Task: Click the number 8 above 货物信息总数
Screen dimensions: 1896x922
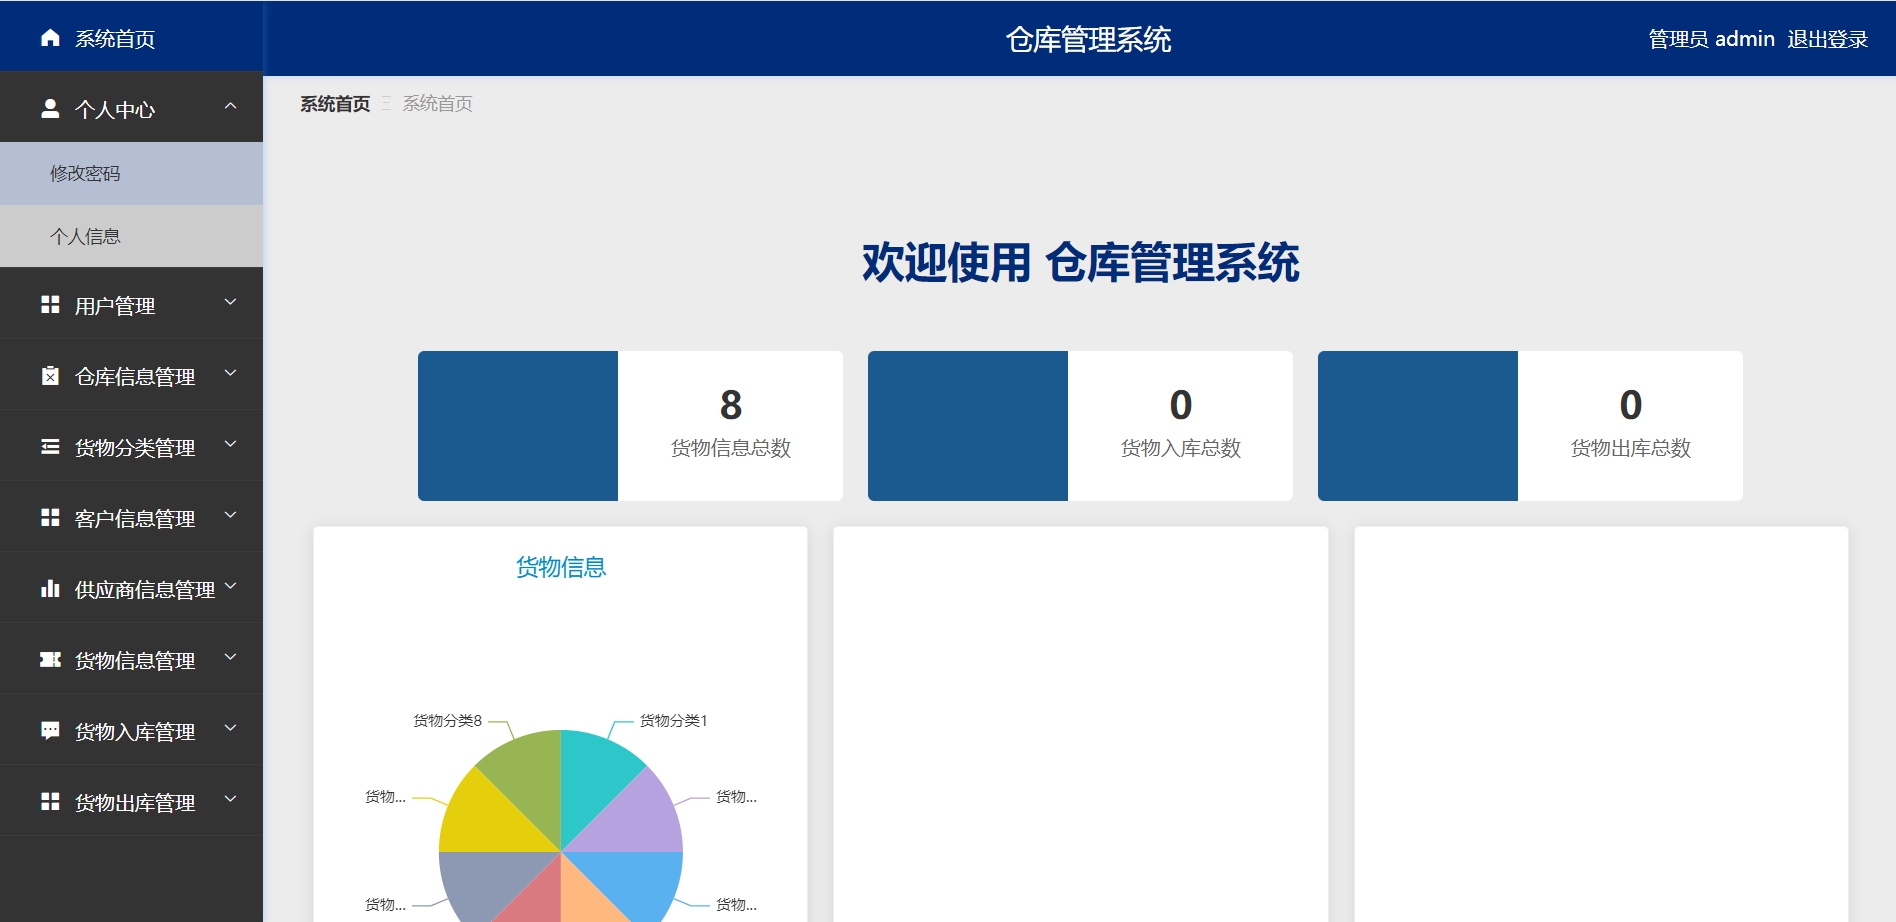Action: [731, 405]
